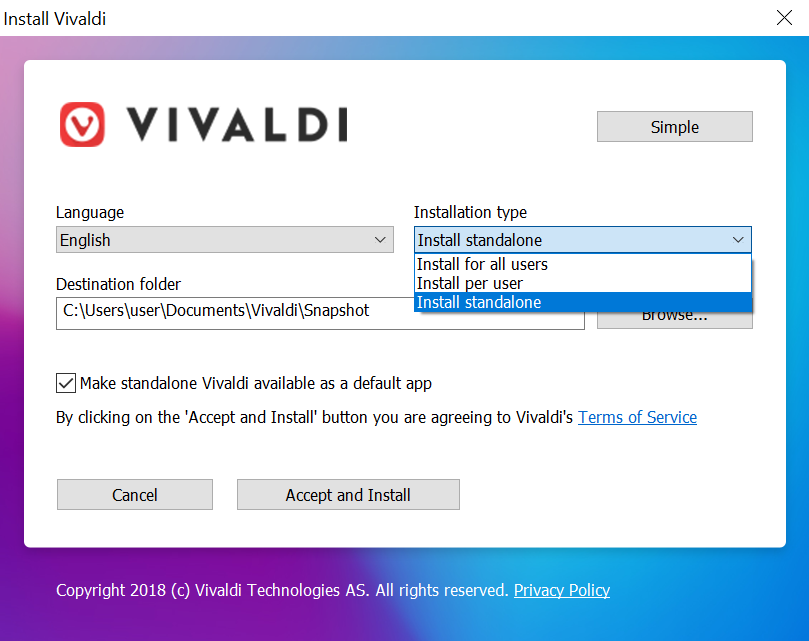Close the installer window

click(x=784, y=17)
